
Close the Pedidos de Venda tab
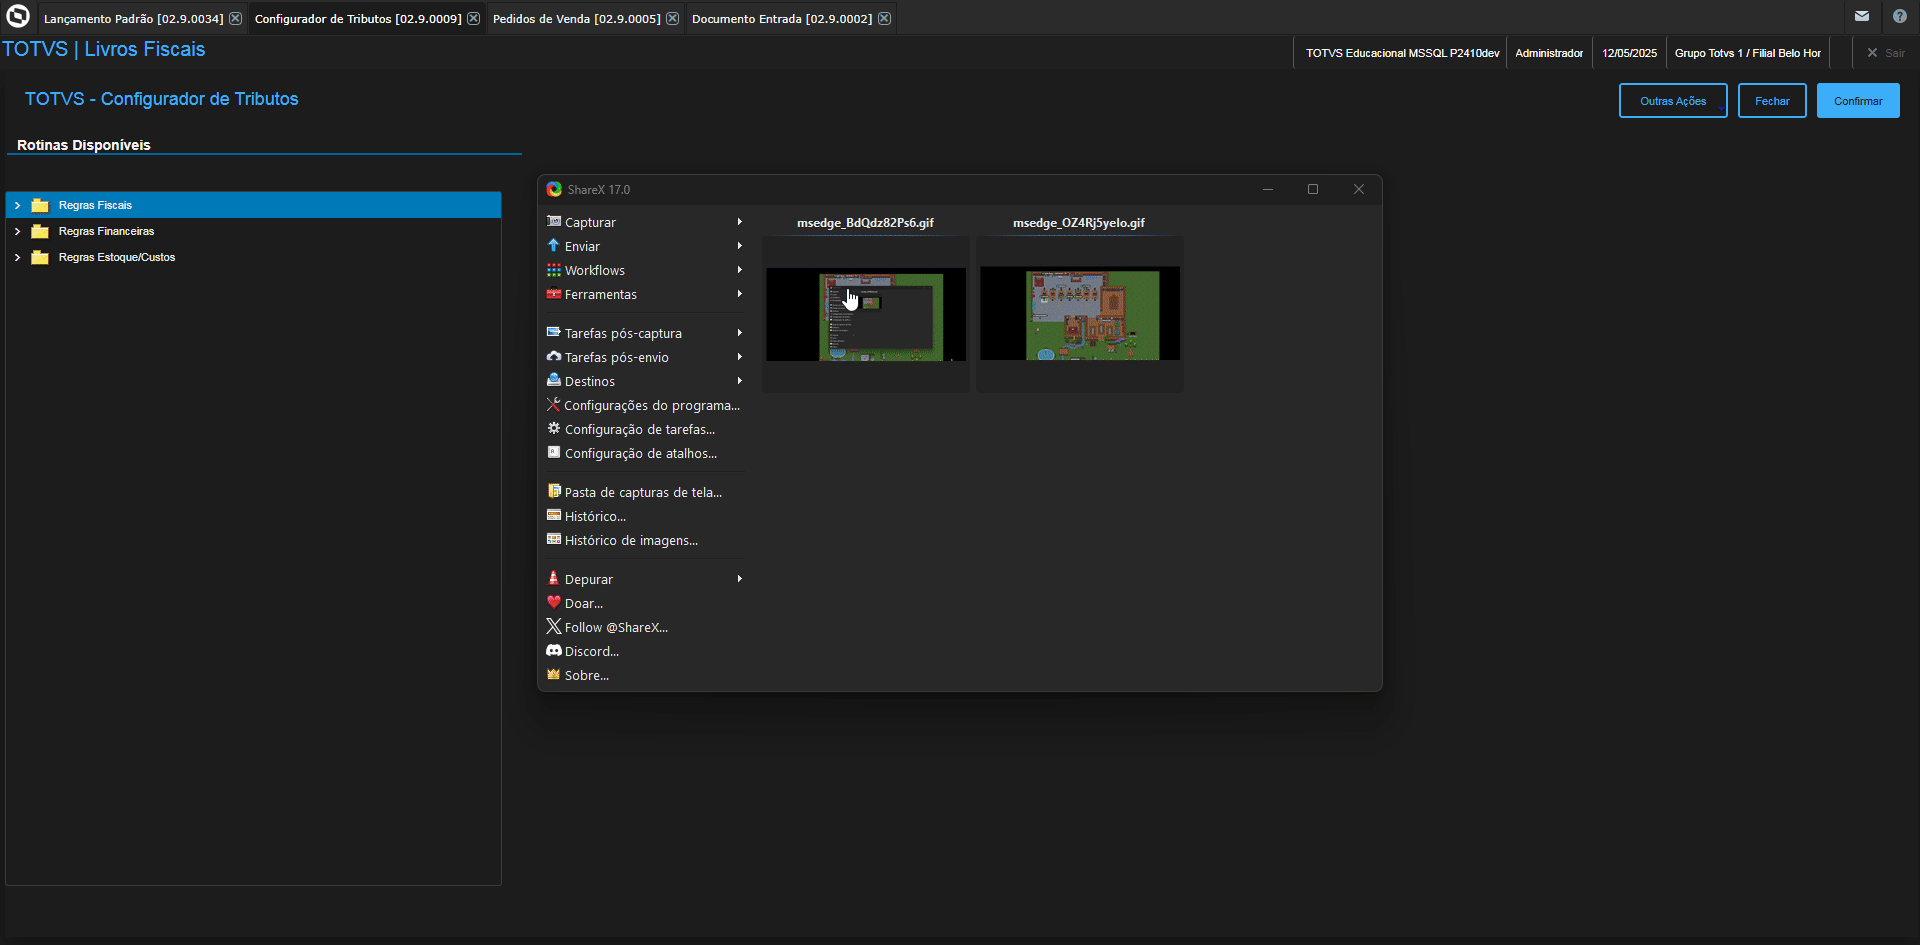pyautogui.click(x=672, y=19)
